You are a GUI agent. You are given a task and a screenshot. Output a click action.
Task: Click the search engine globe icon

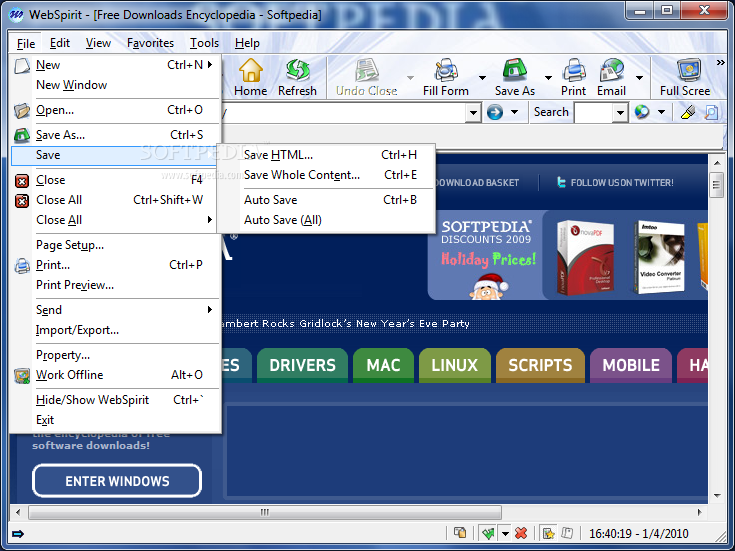642,112
